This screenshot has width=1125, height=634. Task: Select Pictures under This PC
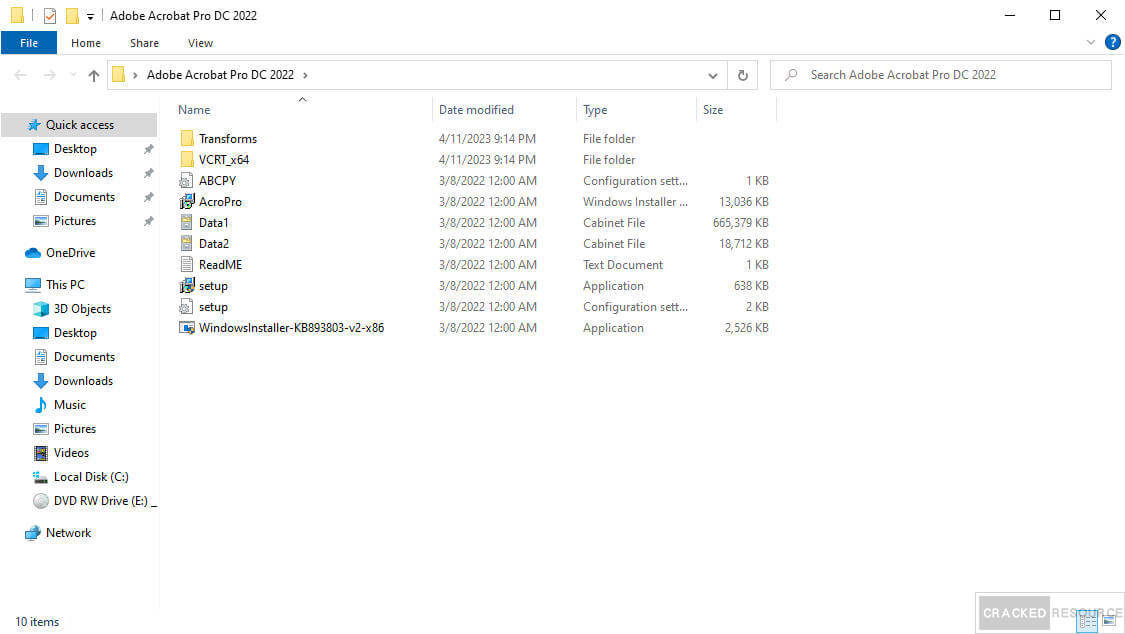click(75, 429)
